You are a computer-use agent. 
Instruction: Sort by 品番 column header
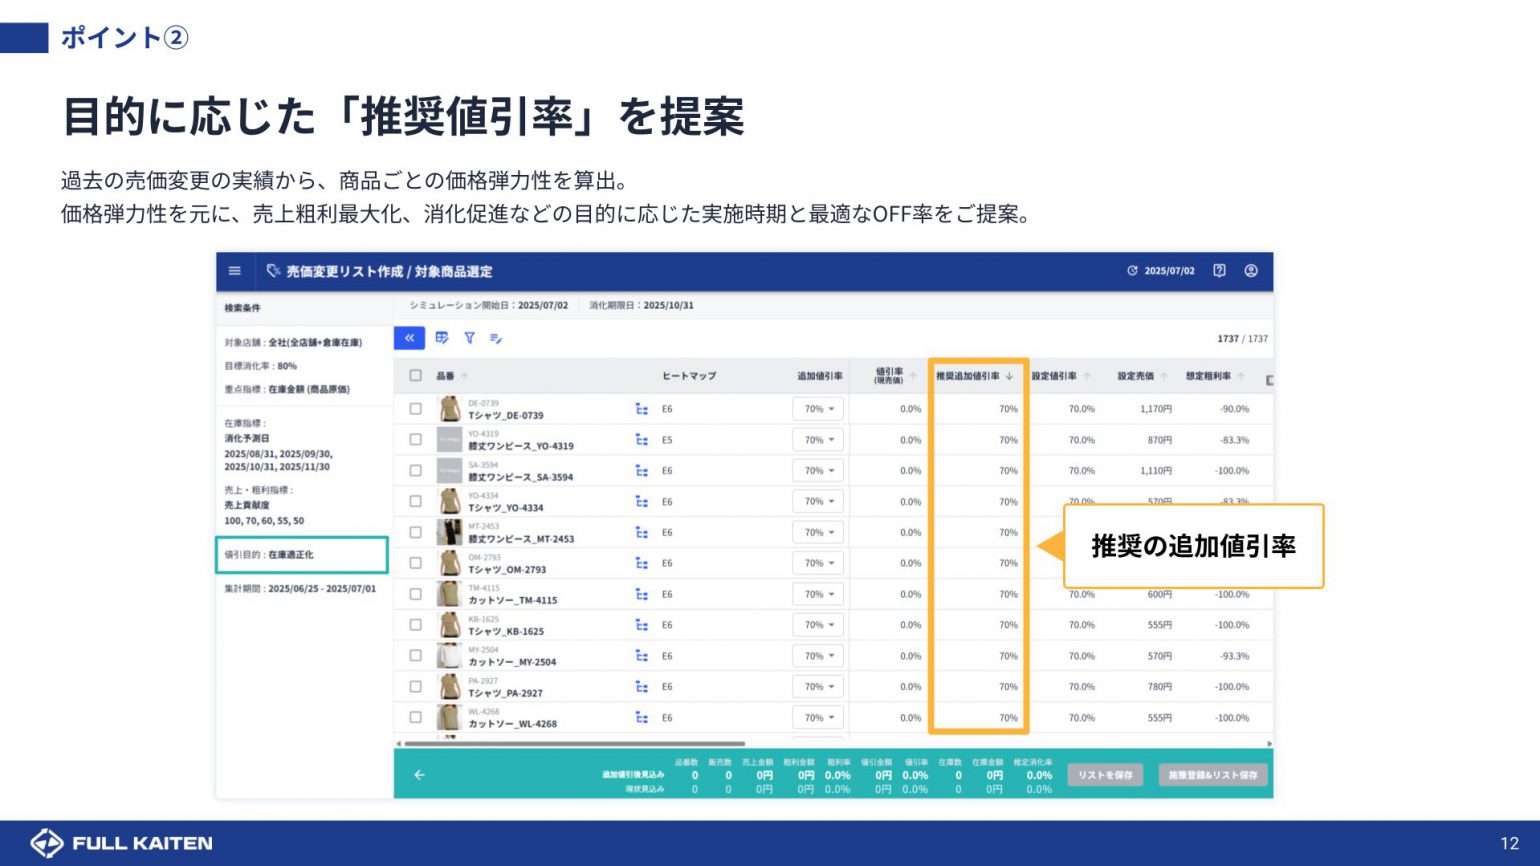(446, 376)
